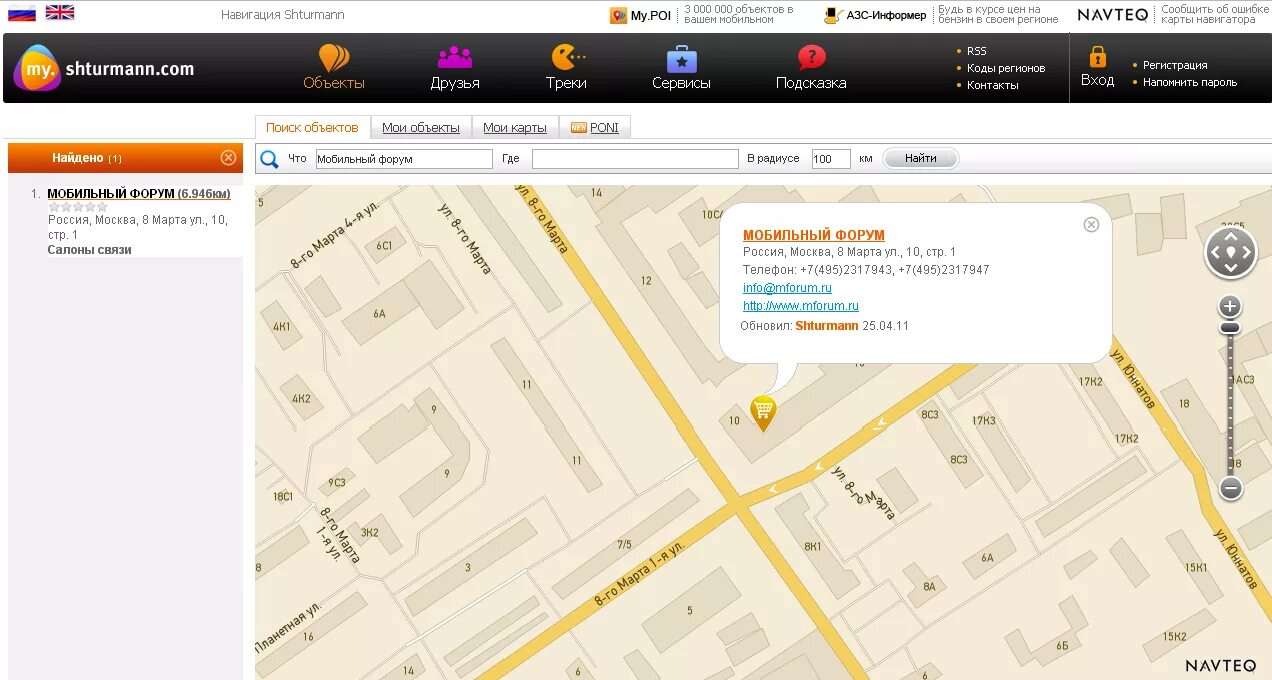Click the shopping cart map marker
1272x680 pixels.
[763, 412]
